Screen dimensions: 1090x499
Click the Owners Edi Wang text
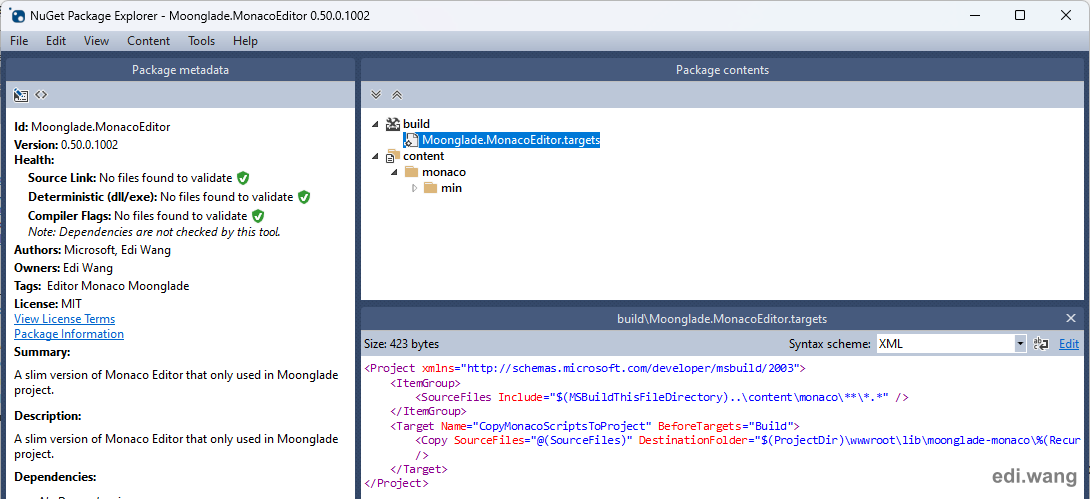63,268
